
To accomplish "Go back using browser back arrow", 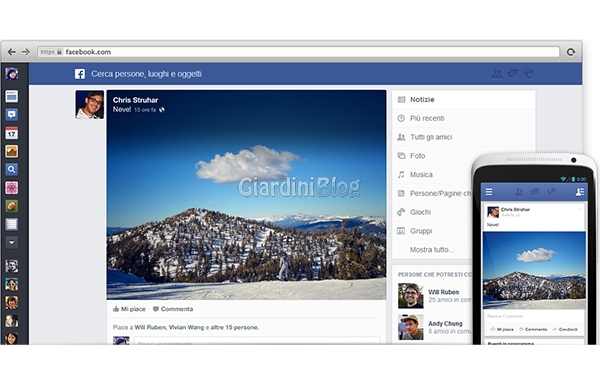I will (x=11, y=52).
